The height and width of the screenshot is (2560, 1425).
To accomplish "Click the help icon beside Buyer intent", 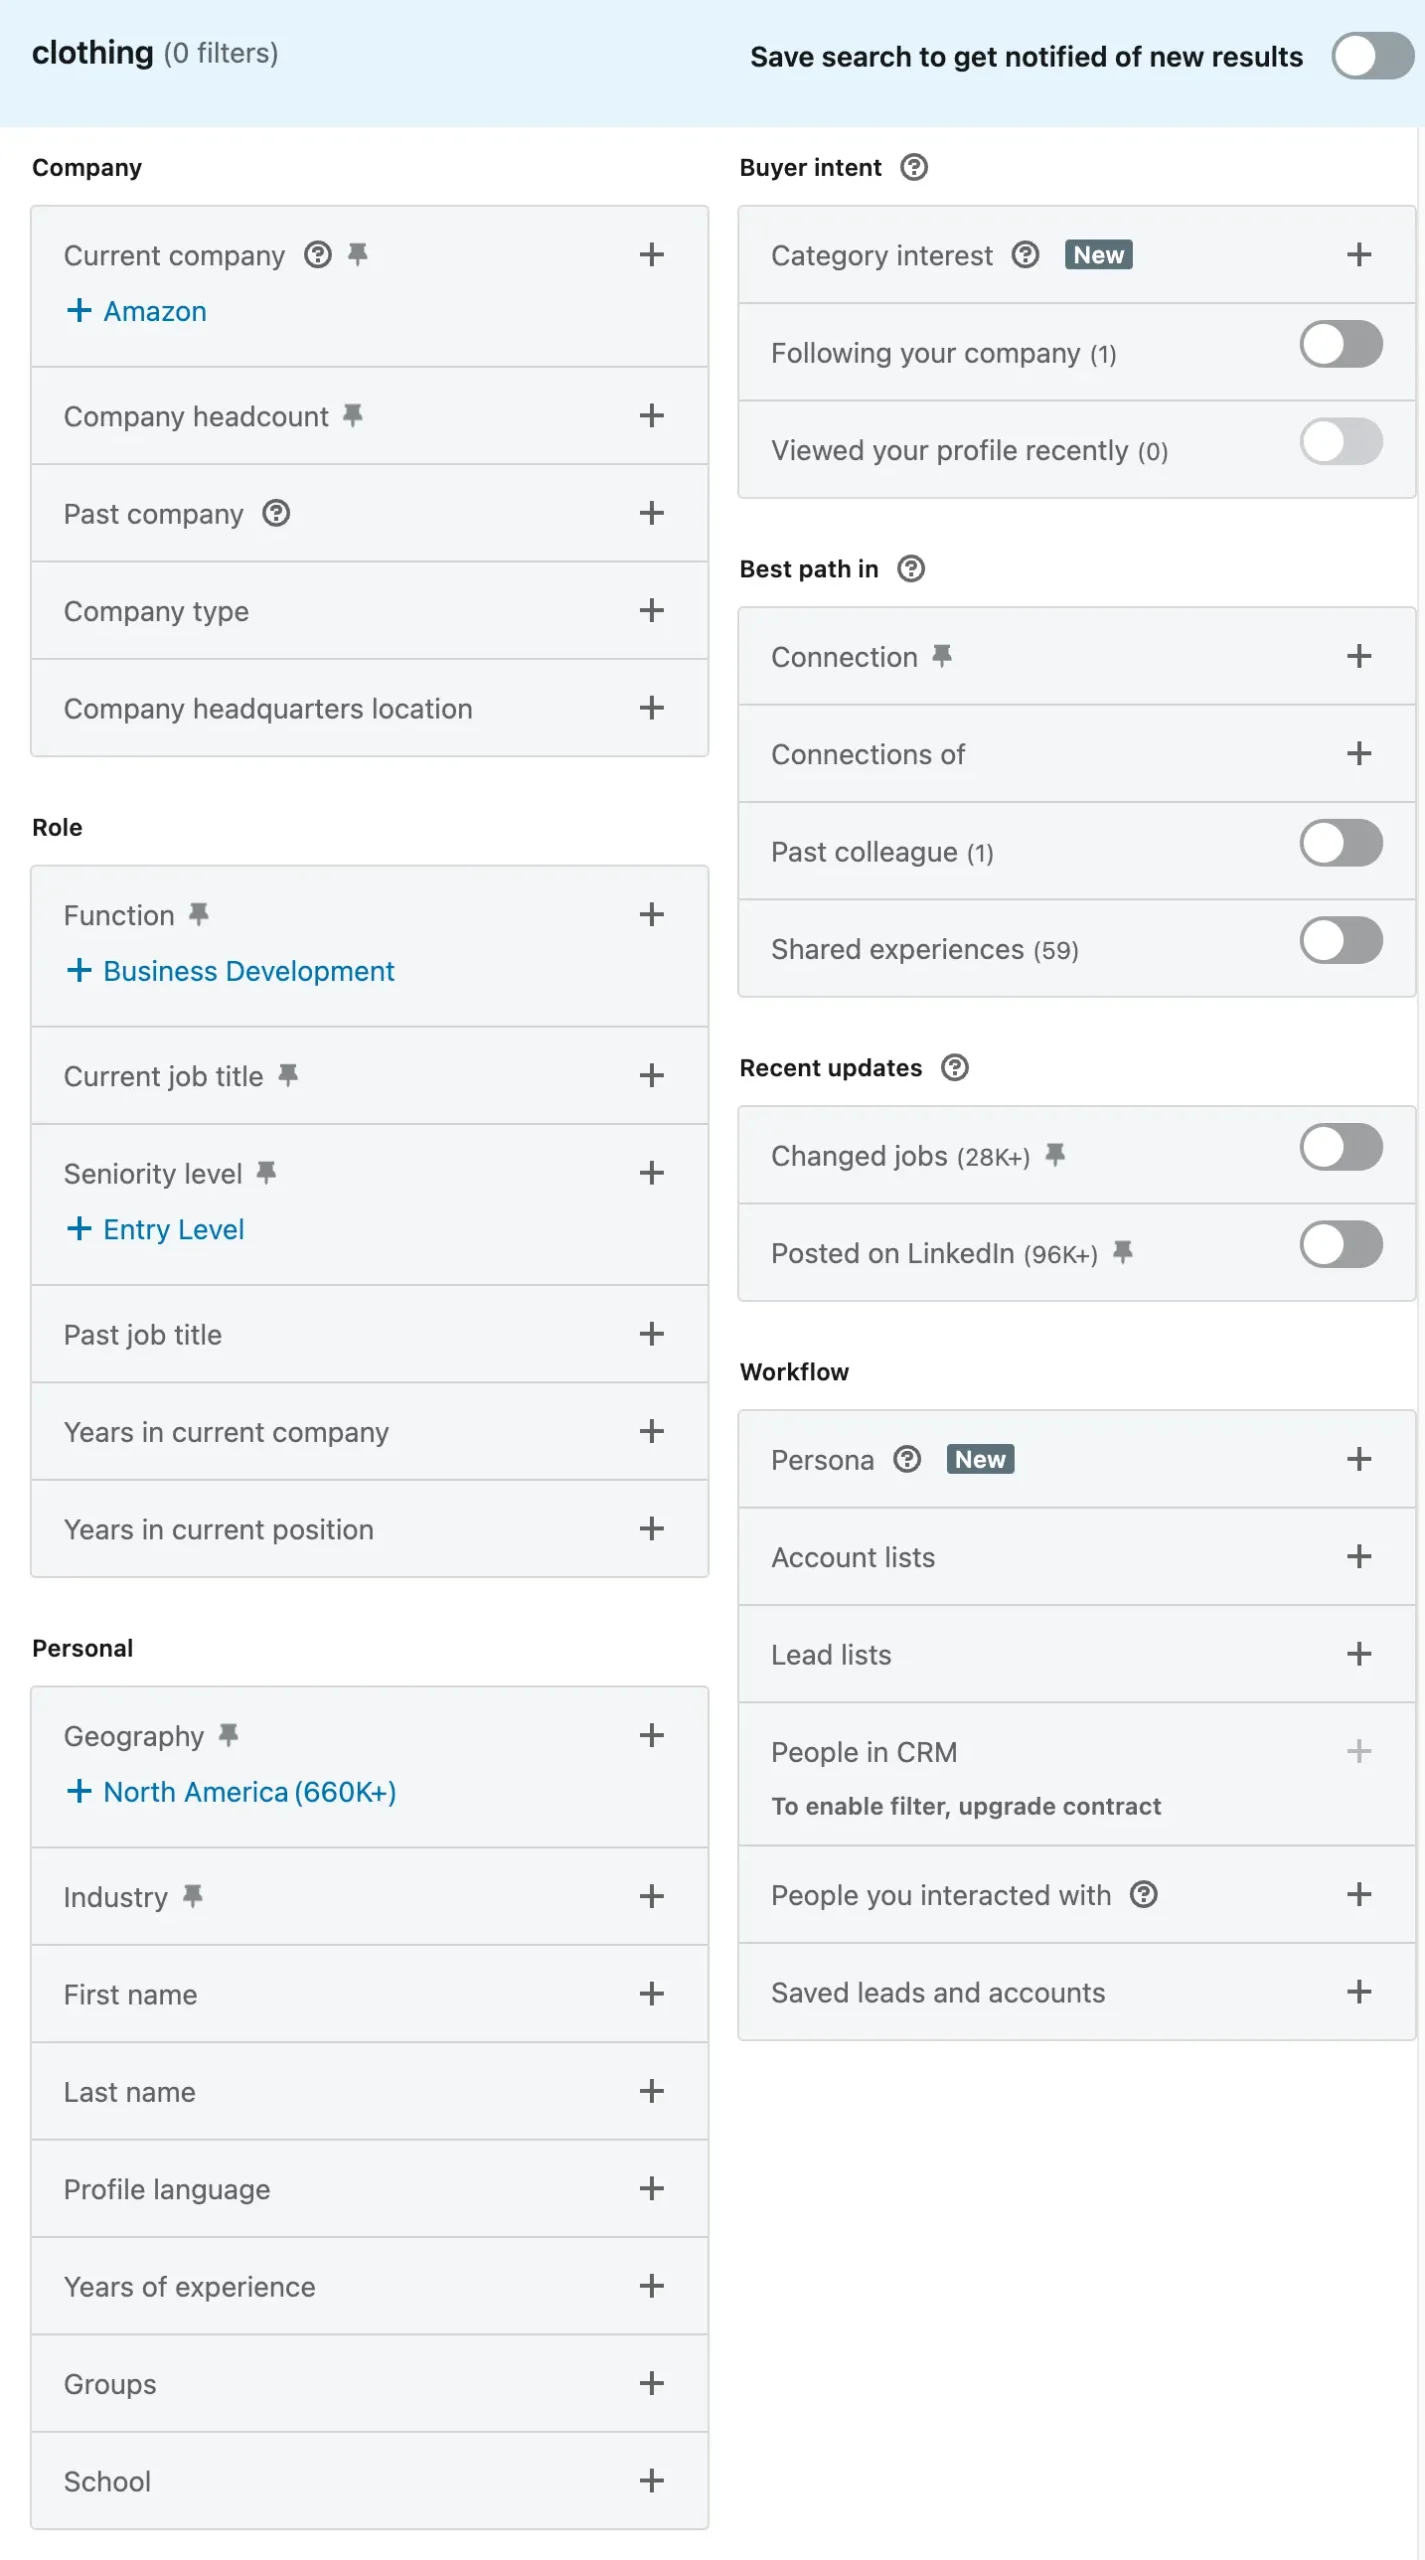I will [913, 167].
